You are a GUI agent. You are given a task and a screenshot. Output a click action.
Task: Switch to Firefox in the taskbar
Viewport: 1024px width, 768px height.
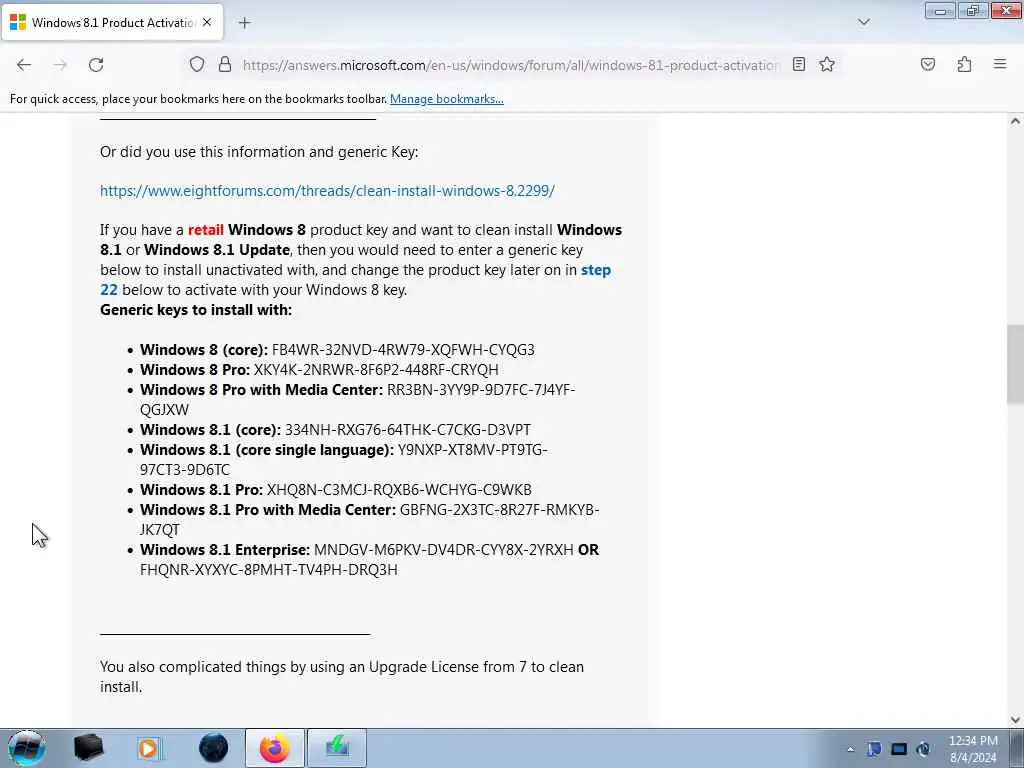[x=275, y=748]
